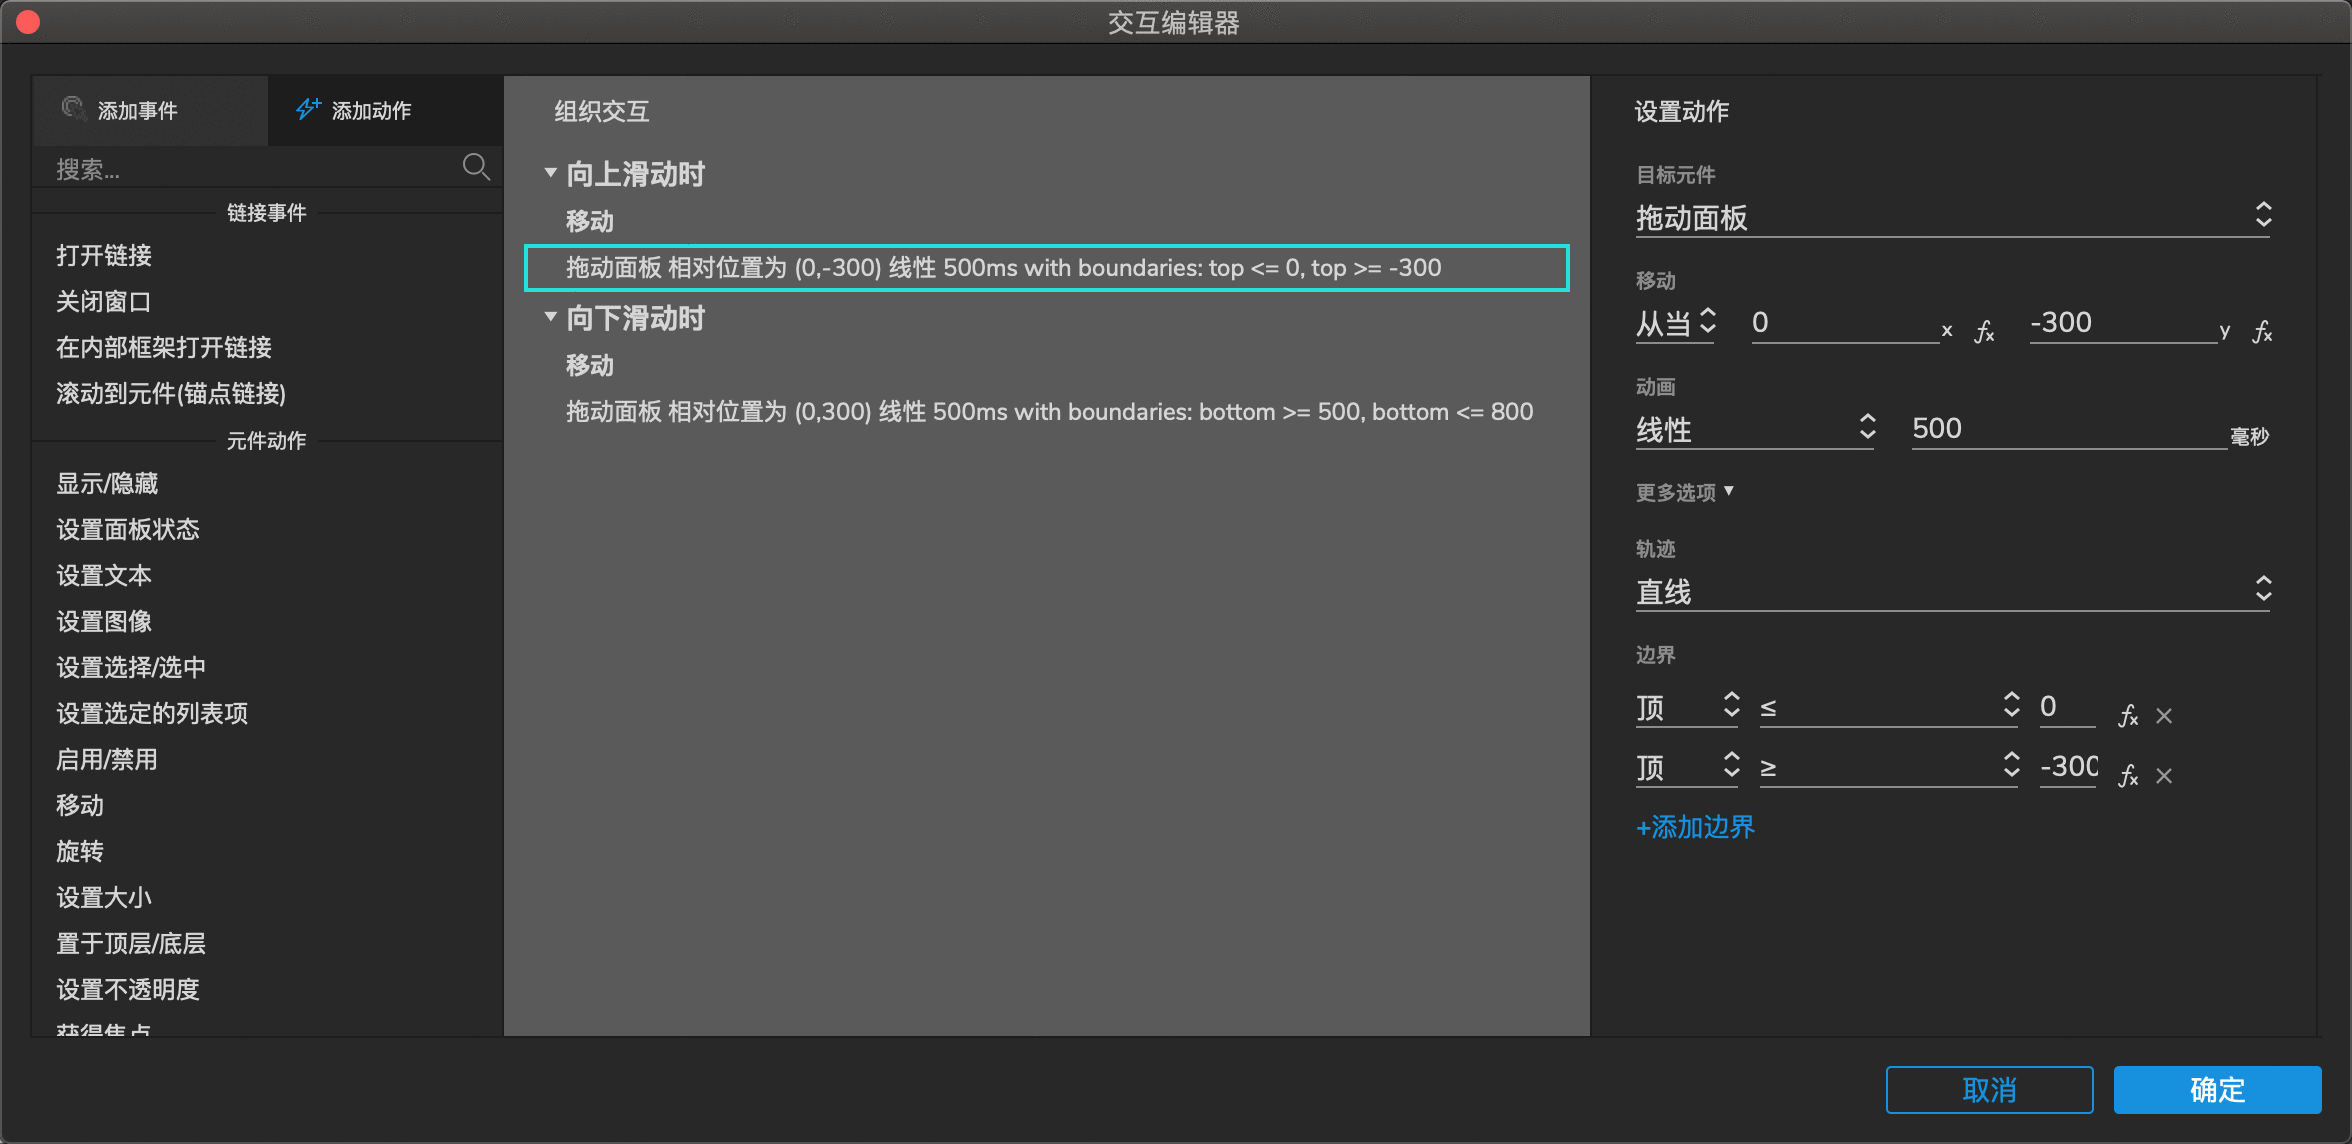
Task: Click the +添加边界 link
Action: (1696, 825)
